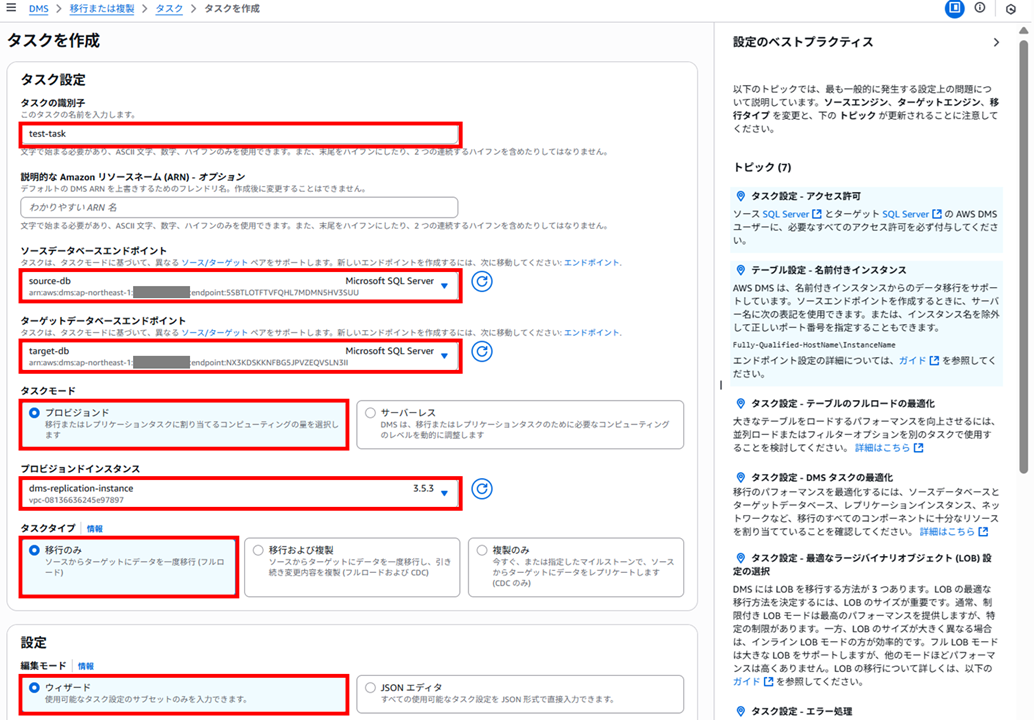This screenshot has height=720, width=1034.
Task: Refresh the provisioned instance list
Action: [482, 489]
